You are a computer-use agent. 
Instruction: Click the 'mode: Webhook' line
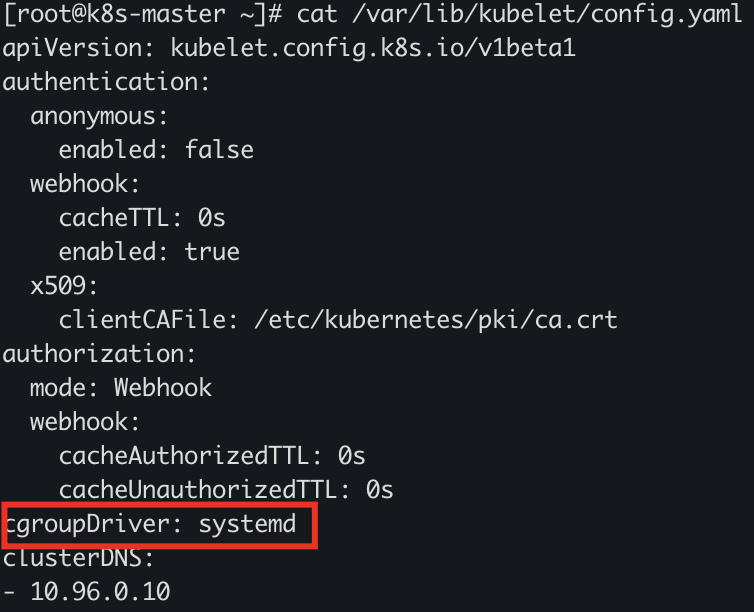pyautogui.click(x=121, y=388)
